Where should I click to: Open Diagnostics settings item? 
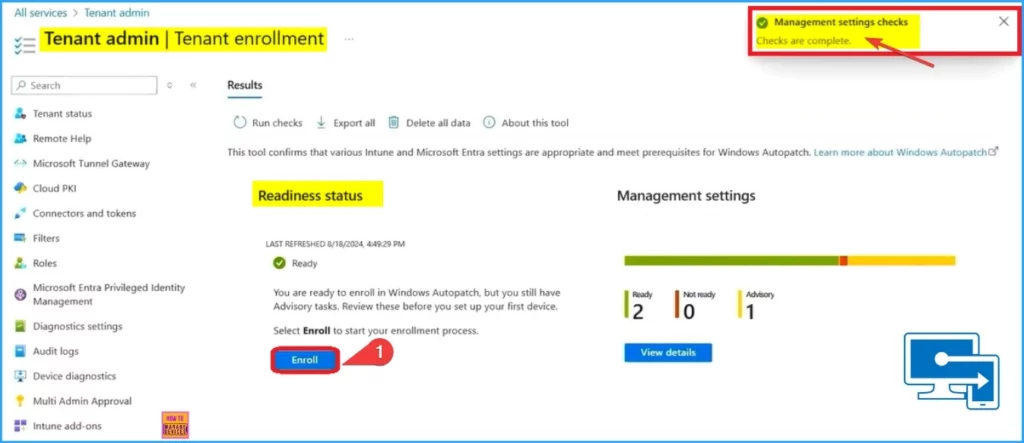click(x=78, y=326)
